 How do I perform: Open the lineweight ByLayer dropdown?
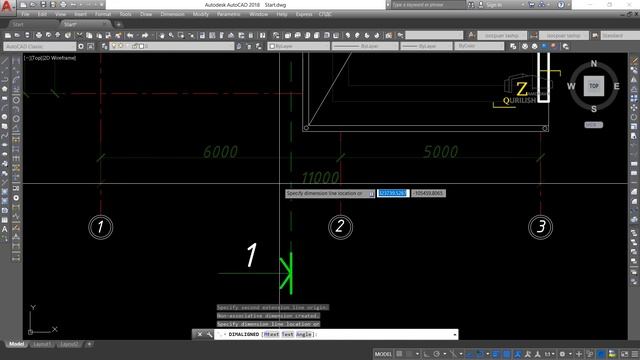[x=426, y=47]
